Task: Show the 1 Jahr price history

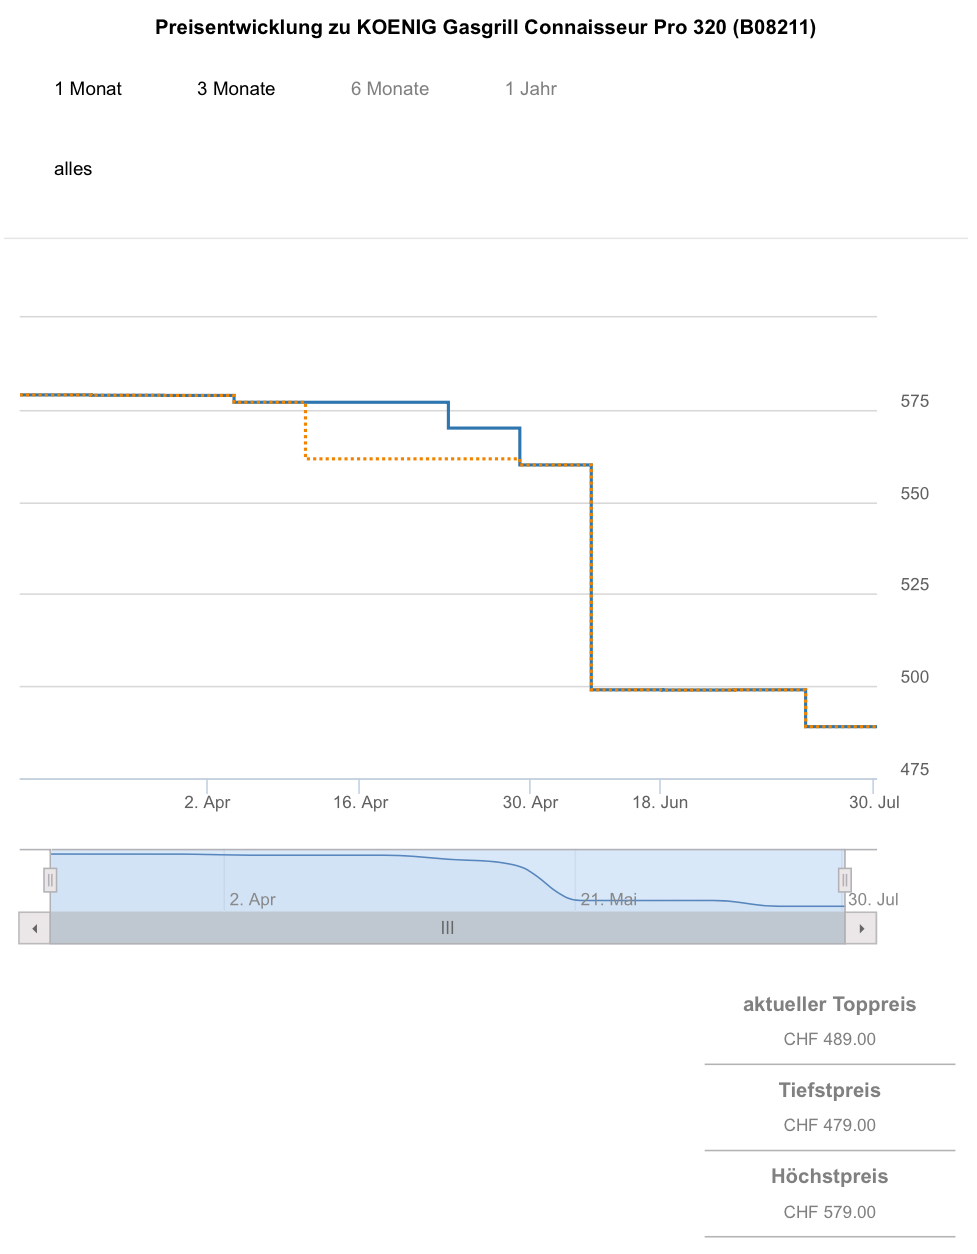Action: click(531, 89)
